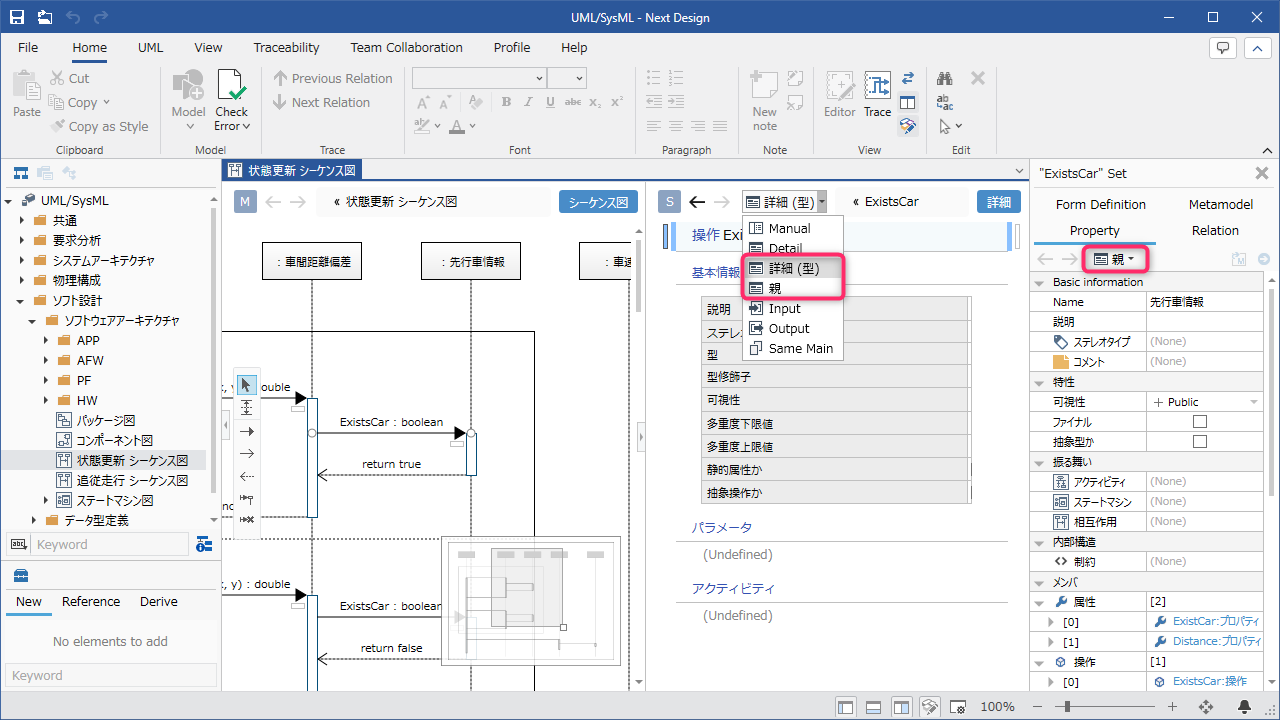The image size is (1280, 720).
Task: Click the model navigator tree icon
Action: 20,173
